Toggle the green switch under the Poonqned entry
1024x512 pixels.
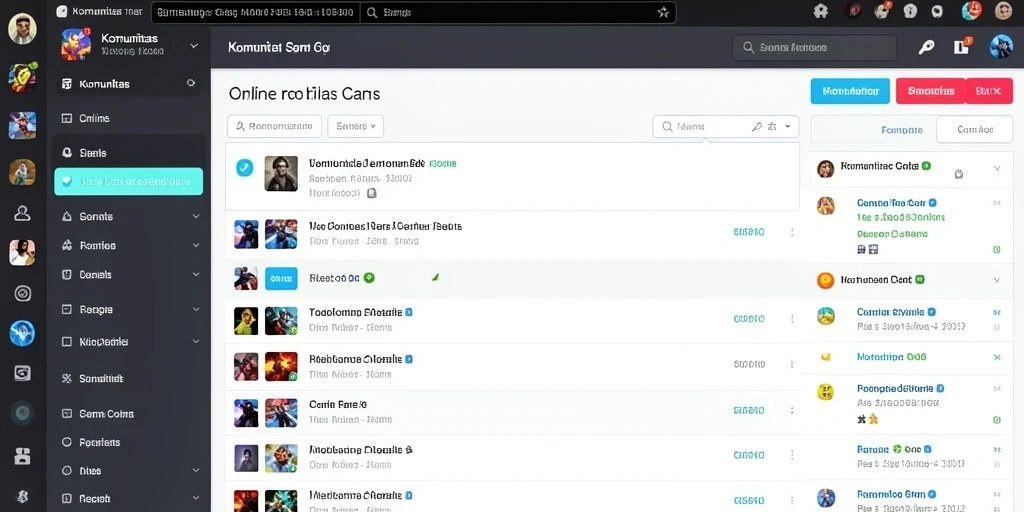tap(997, 419)
